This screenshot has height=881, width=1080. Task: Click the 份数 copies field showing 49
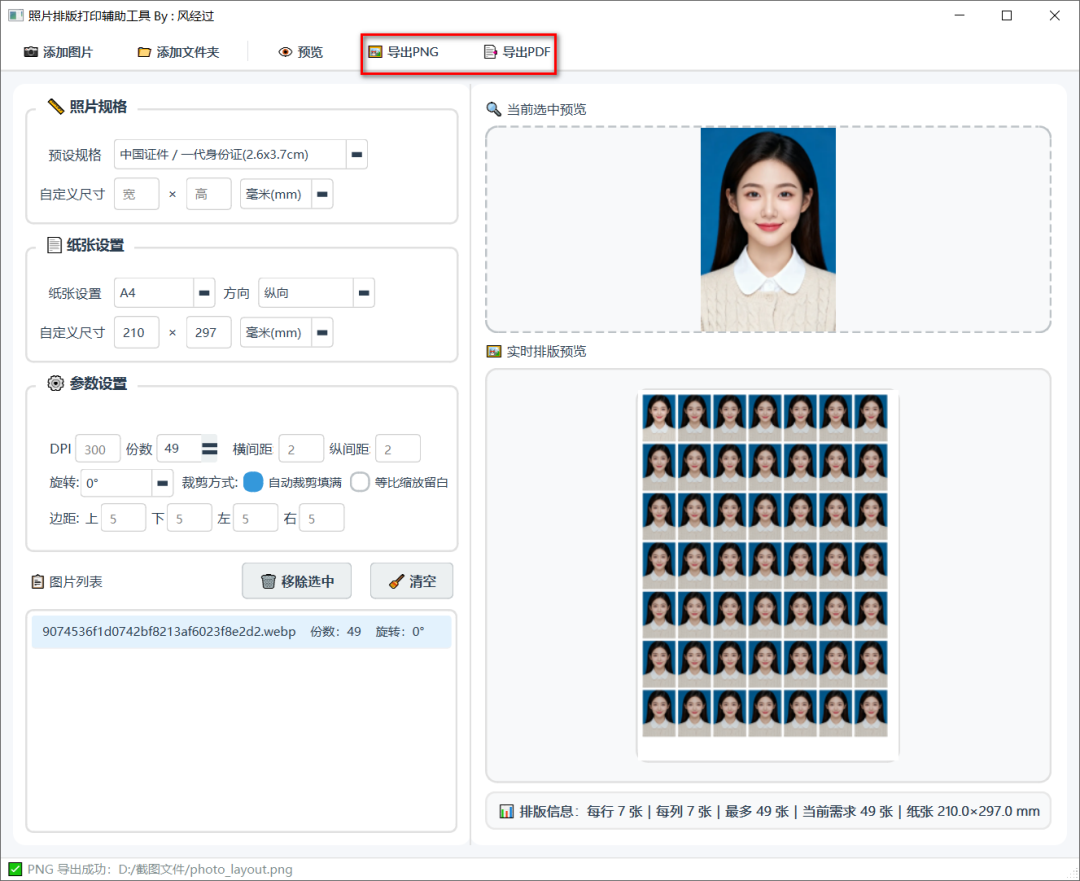tap(180, 449)
